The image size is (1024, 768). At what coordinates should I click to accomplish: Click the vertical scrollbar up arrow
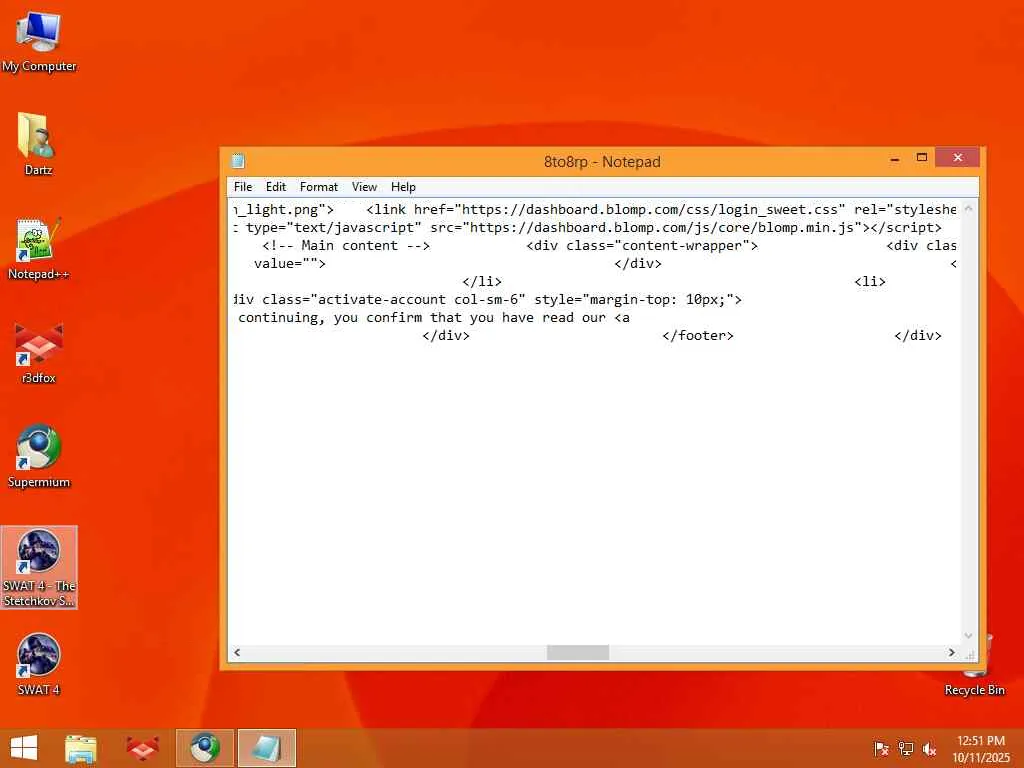[968, 208]
